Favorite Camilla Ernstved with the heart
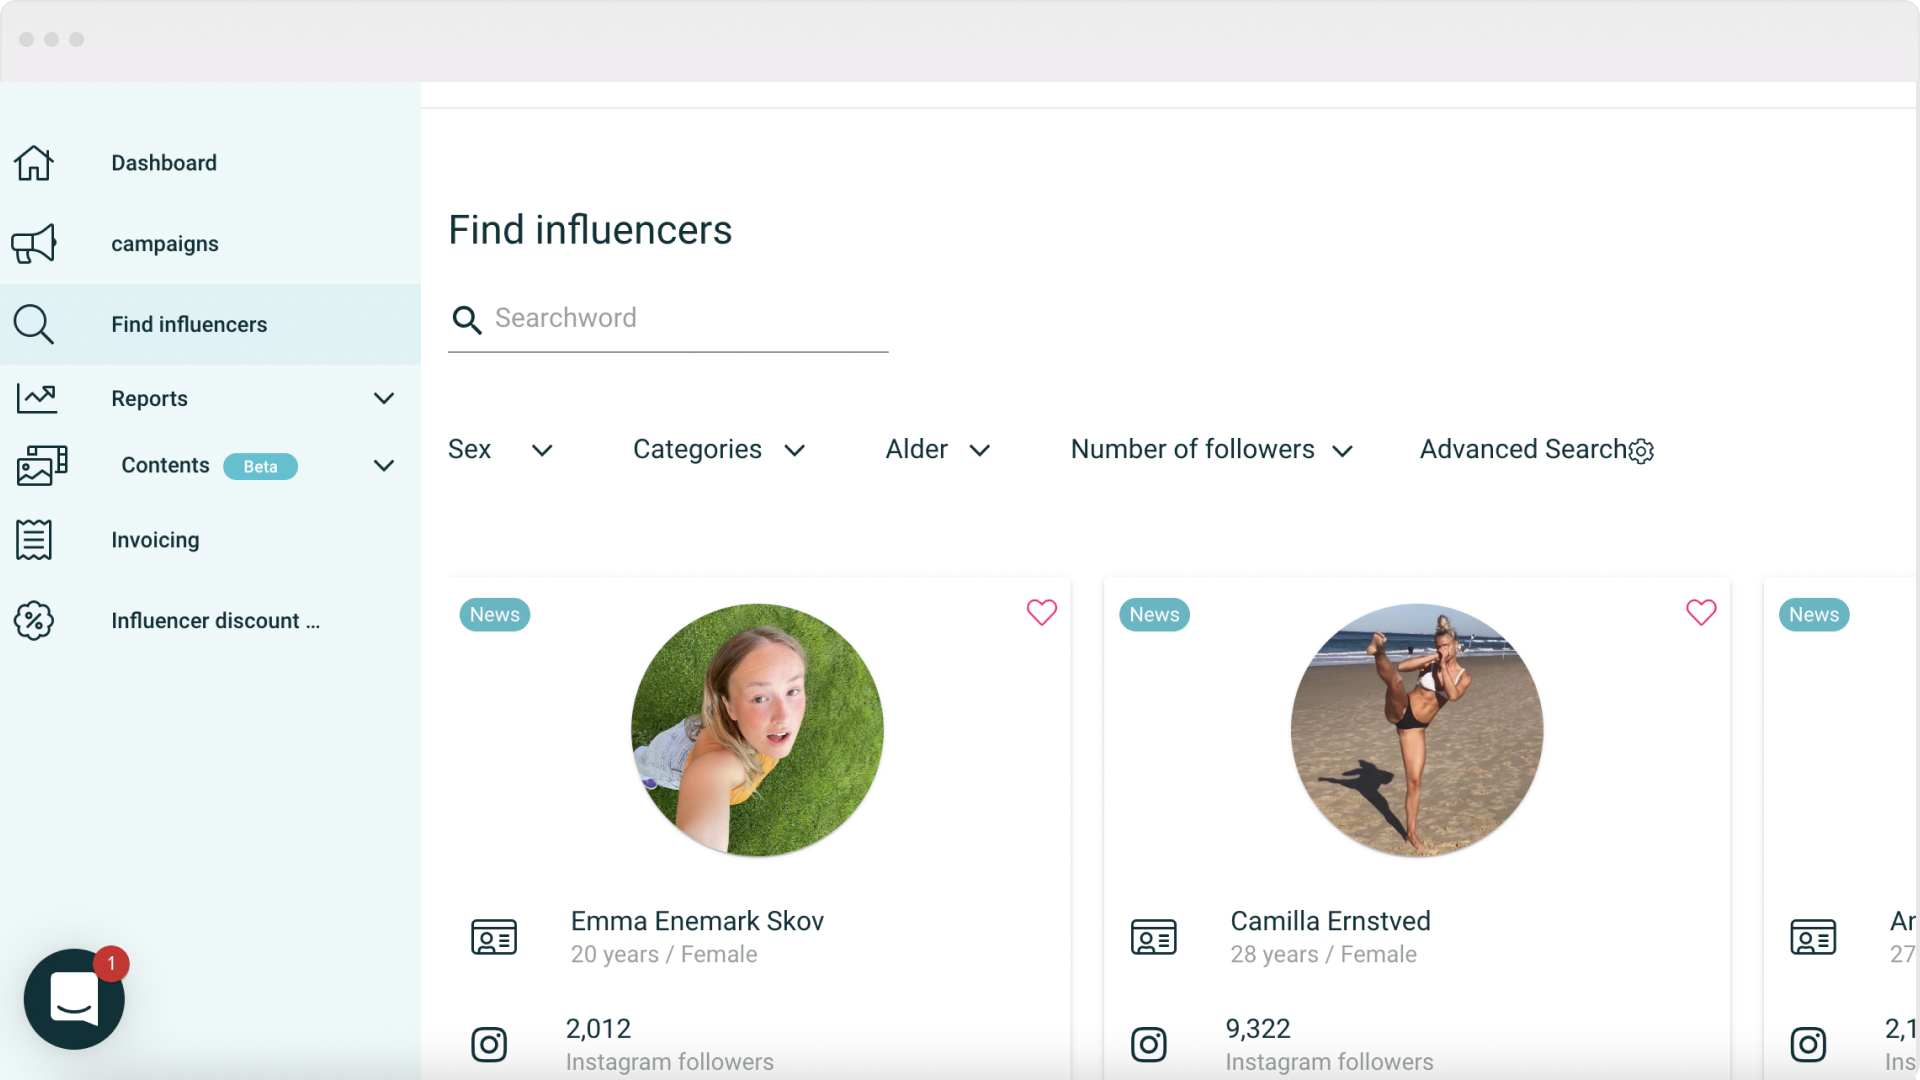 tap(1701, 612)
